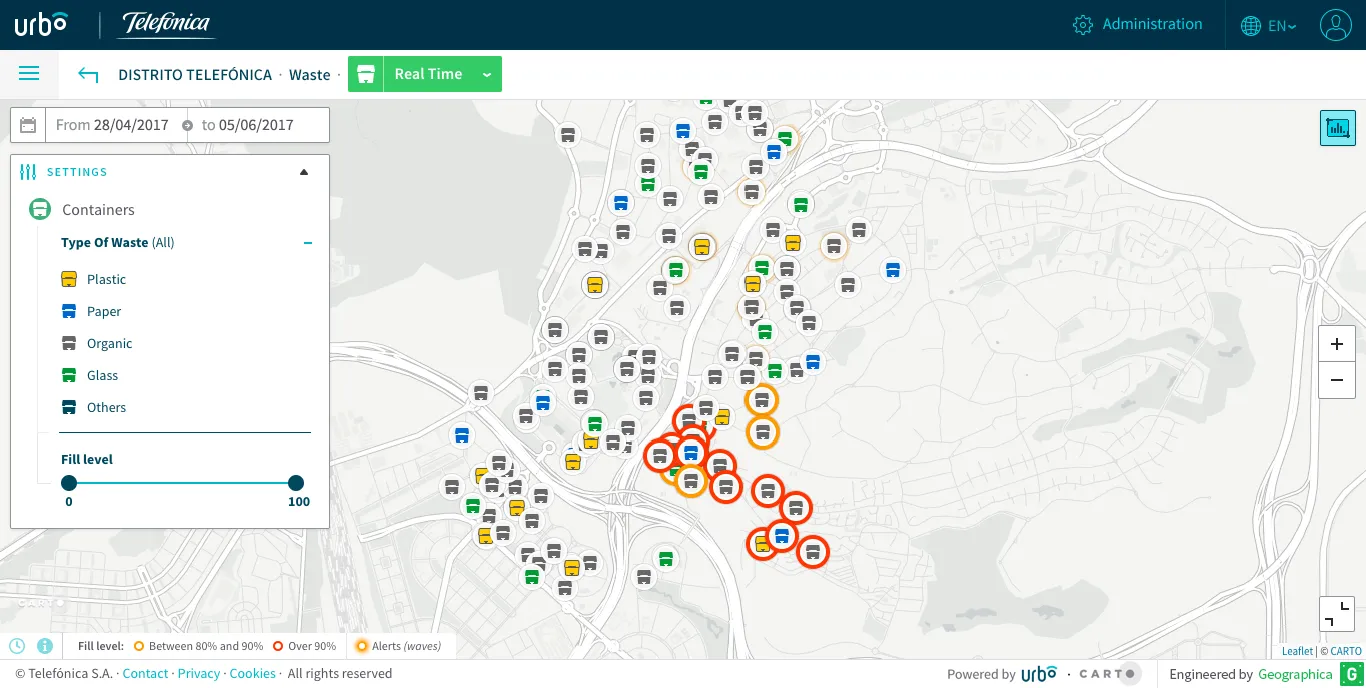Select DISTRITO TELEFÓNICA breadcrumb

point(195,75)
